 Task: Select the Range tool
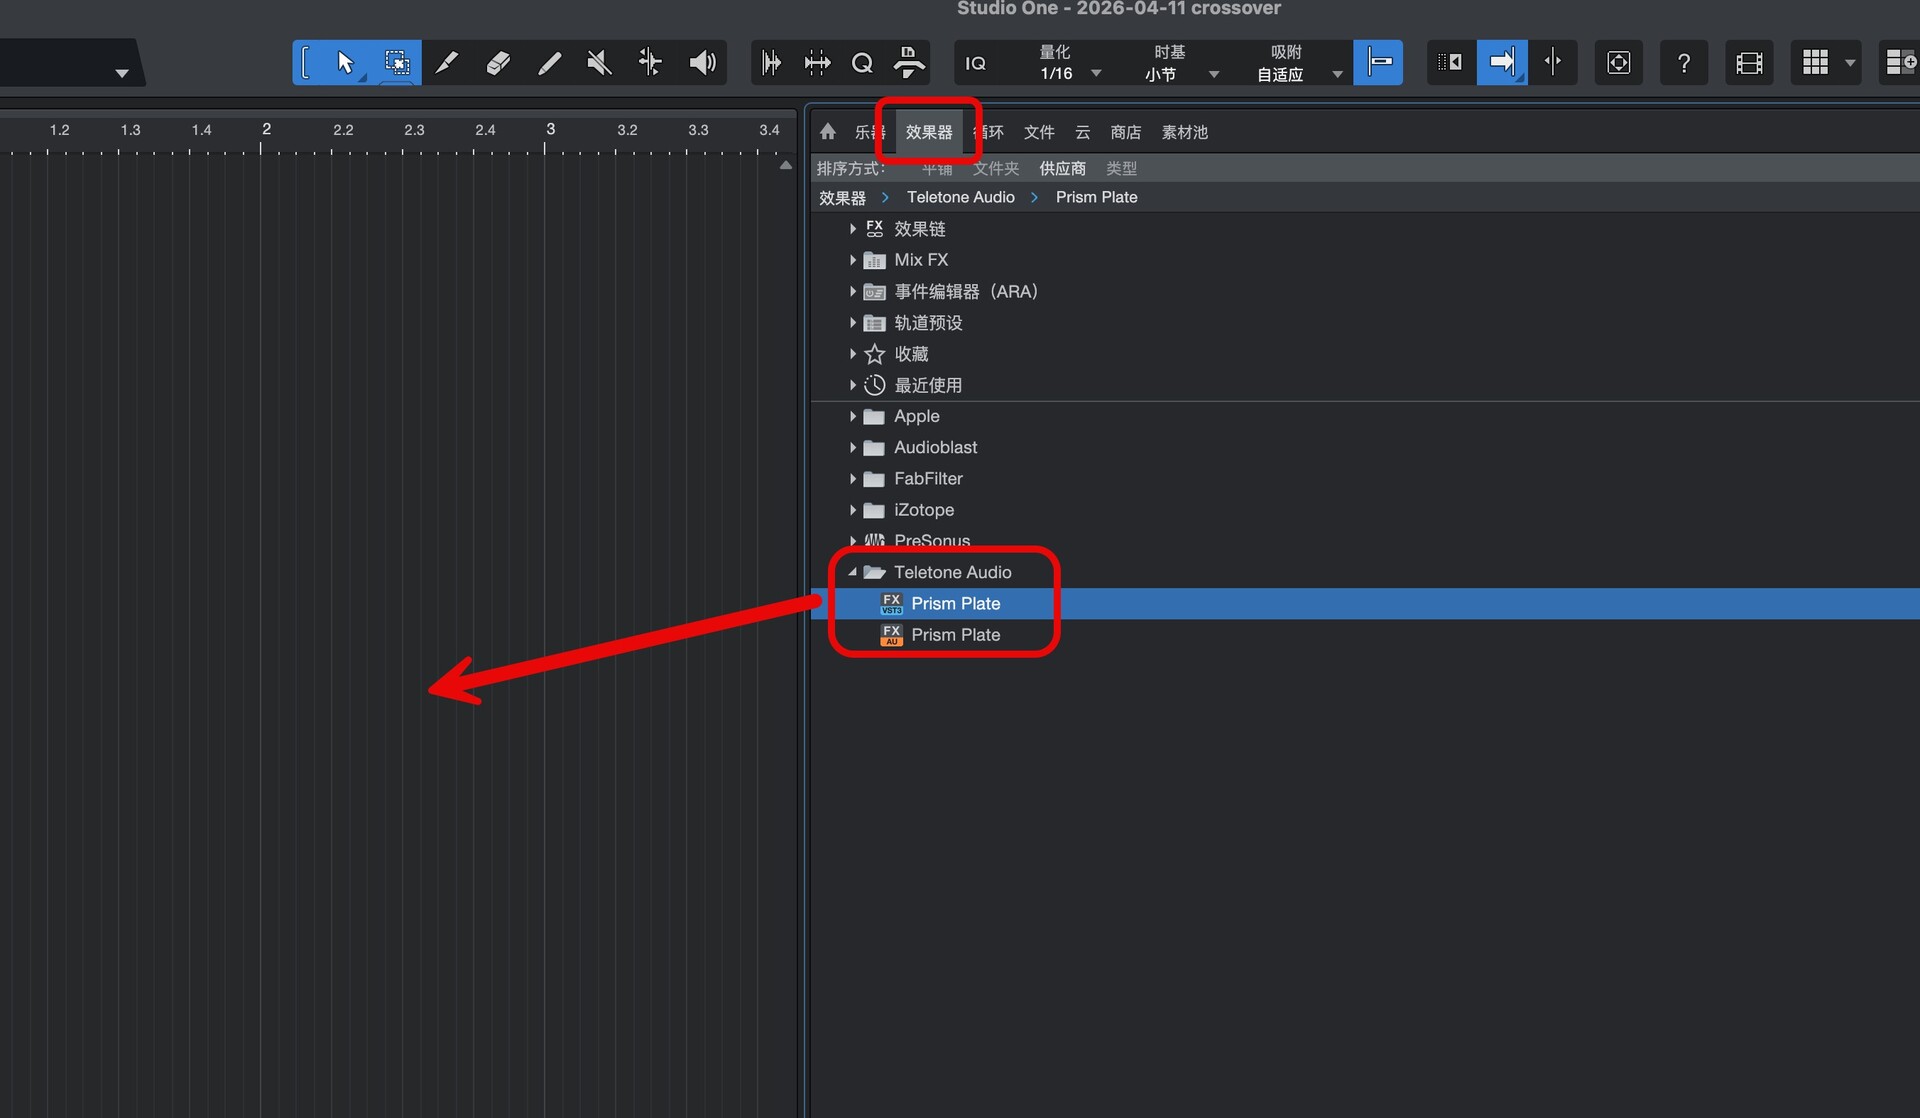[x=396, y=63]
